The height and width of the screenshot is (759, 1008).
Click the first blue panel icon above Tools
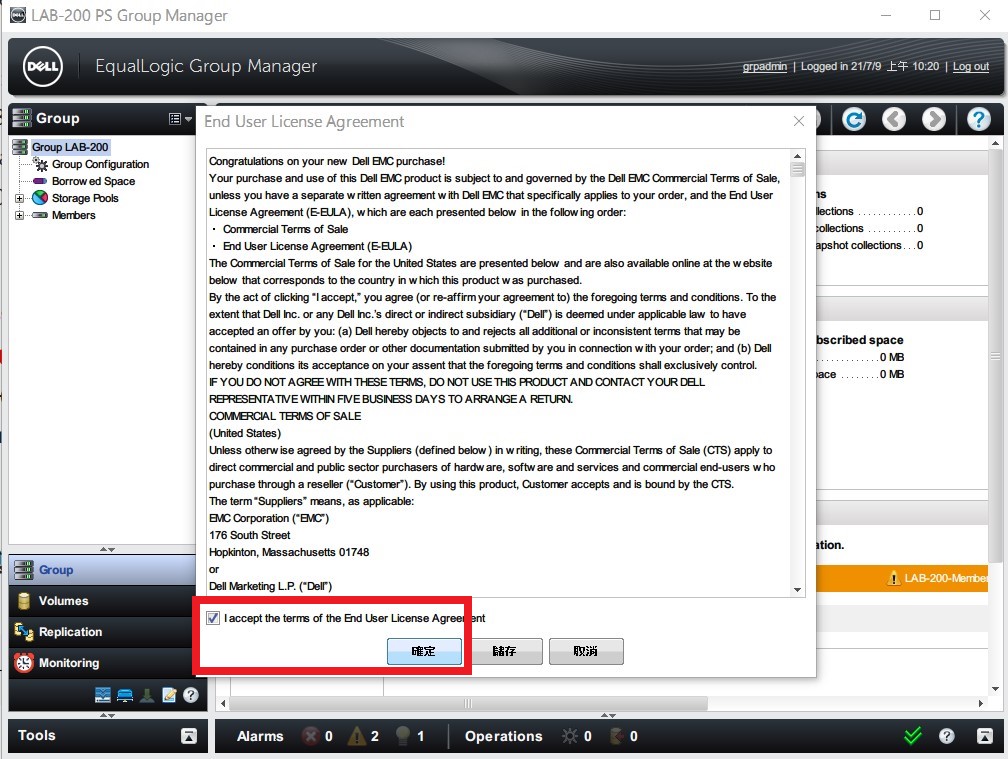tap(103, 695)
